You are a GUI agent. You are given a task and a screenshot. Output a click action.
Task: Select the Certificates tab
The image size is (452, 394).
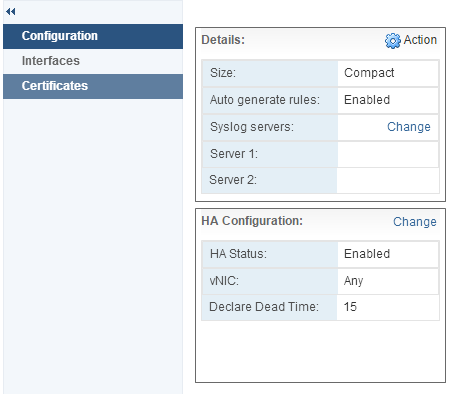[x=93, y=86]
